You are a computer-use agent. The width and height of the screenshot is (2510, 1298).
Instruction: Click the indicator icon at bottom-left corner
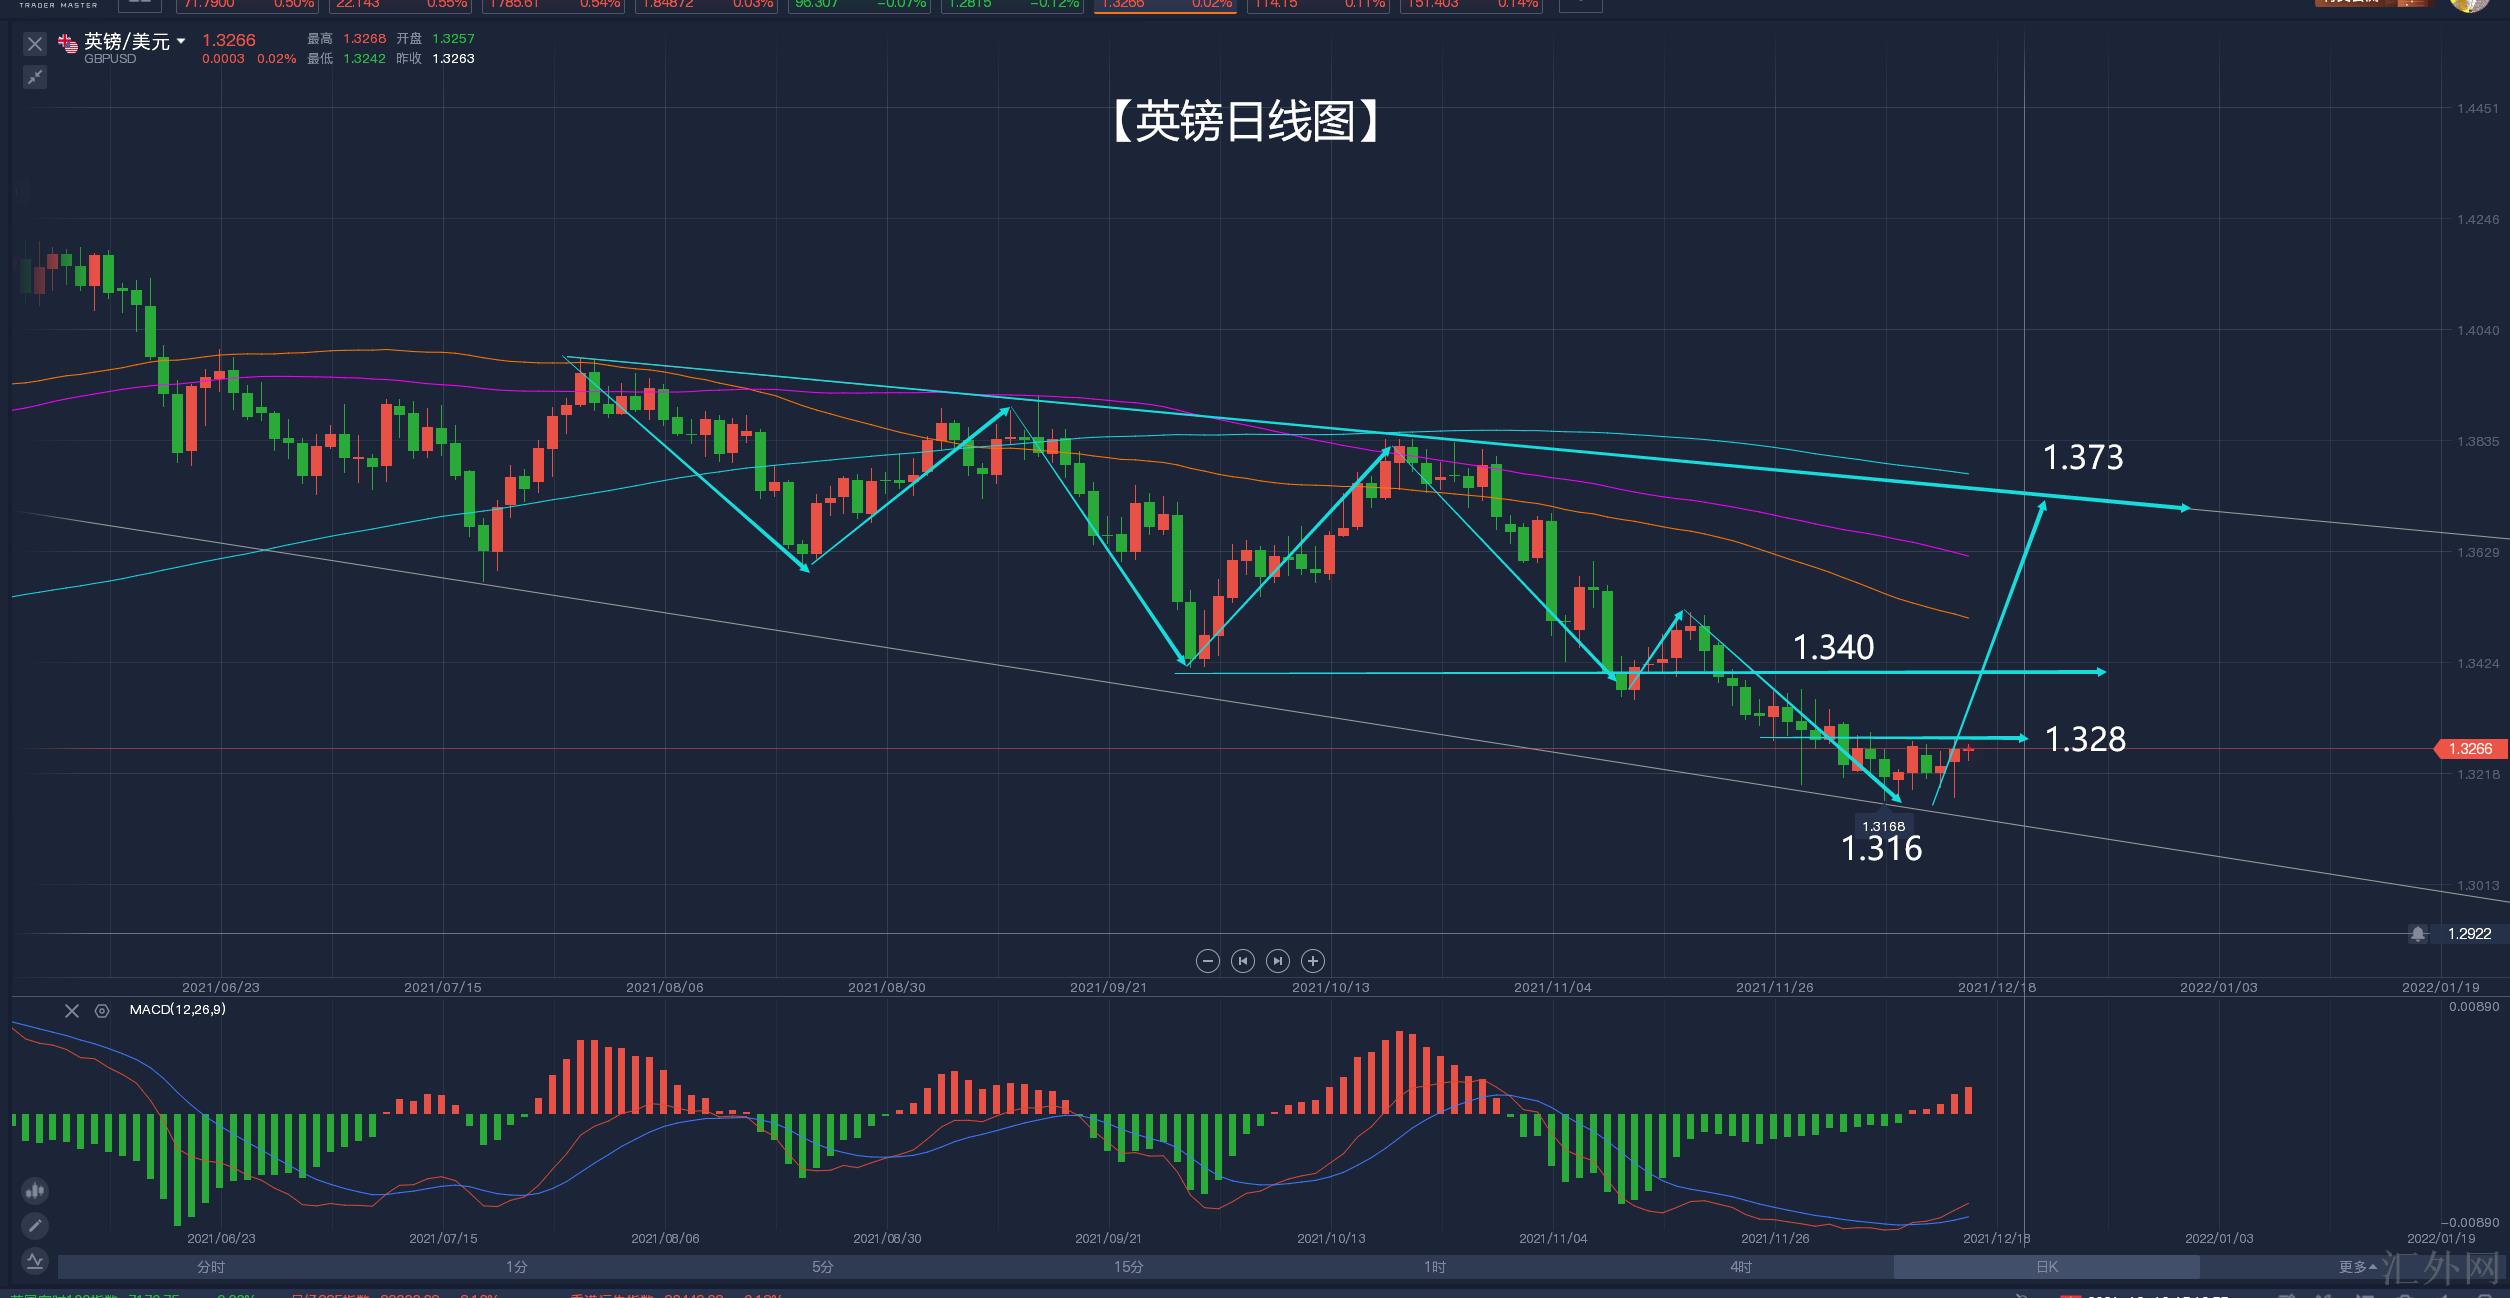point(35,1261)
